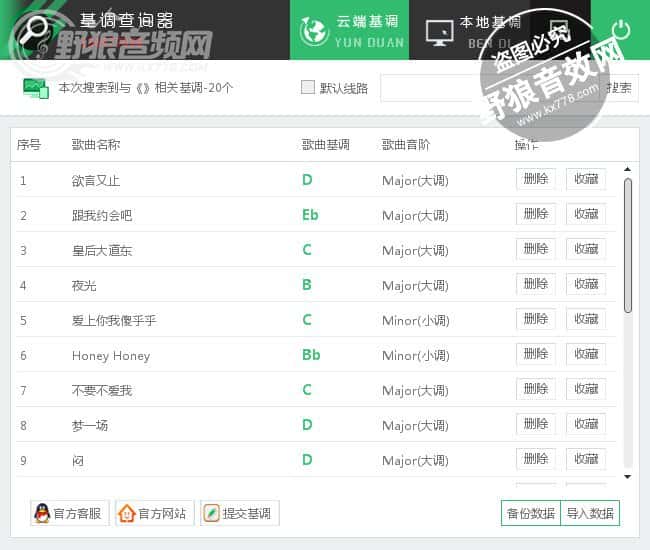Favorite the song 梦一场
The width and height of the screenshot is (650, 550).
pos(586,424)
